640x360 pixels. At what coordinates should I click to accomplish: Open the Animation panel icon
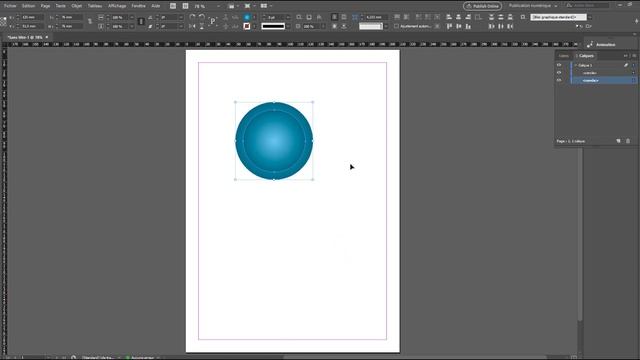[x=590, y=44]
